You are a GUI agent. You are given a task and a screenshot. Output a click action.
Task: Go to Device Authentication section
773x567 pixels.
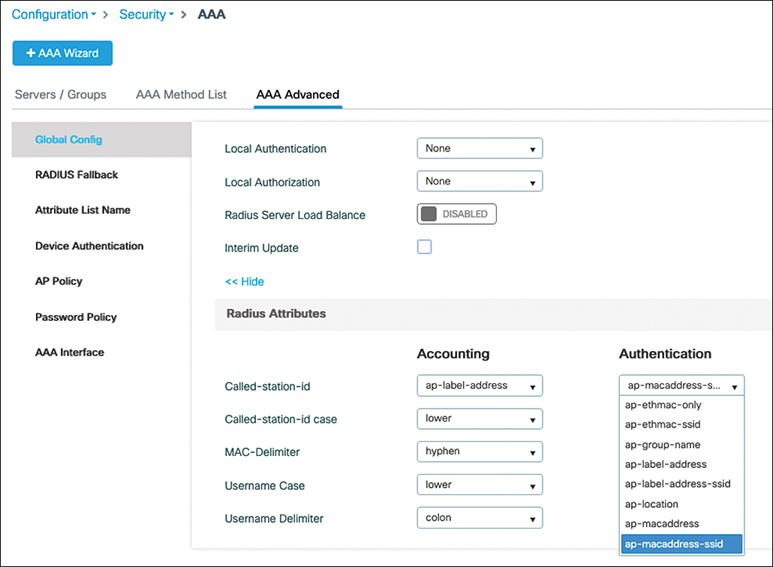pos(89,246)
